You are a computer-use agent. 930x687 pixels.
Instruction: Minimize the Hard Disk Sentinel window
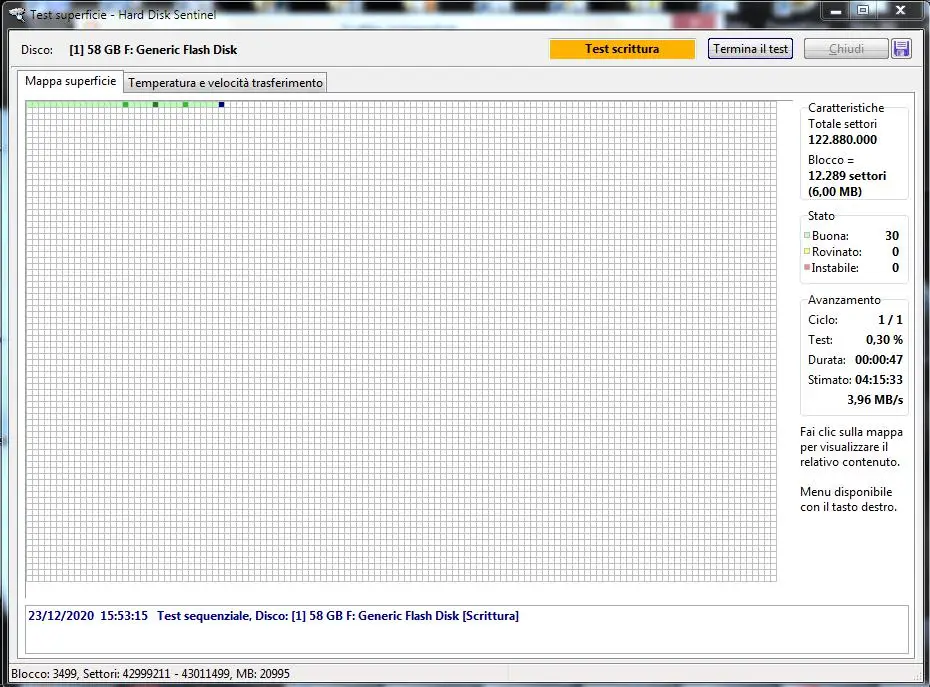point(836,11)
